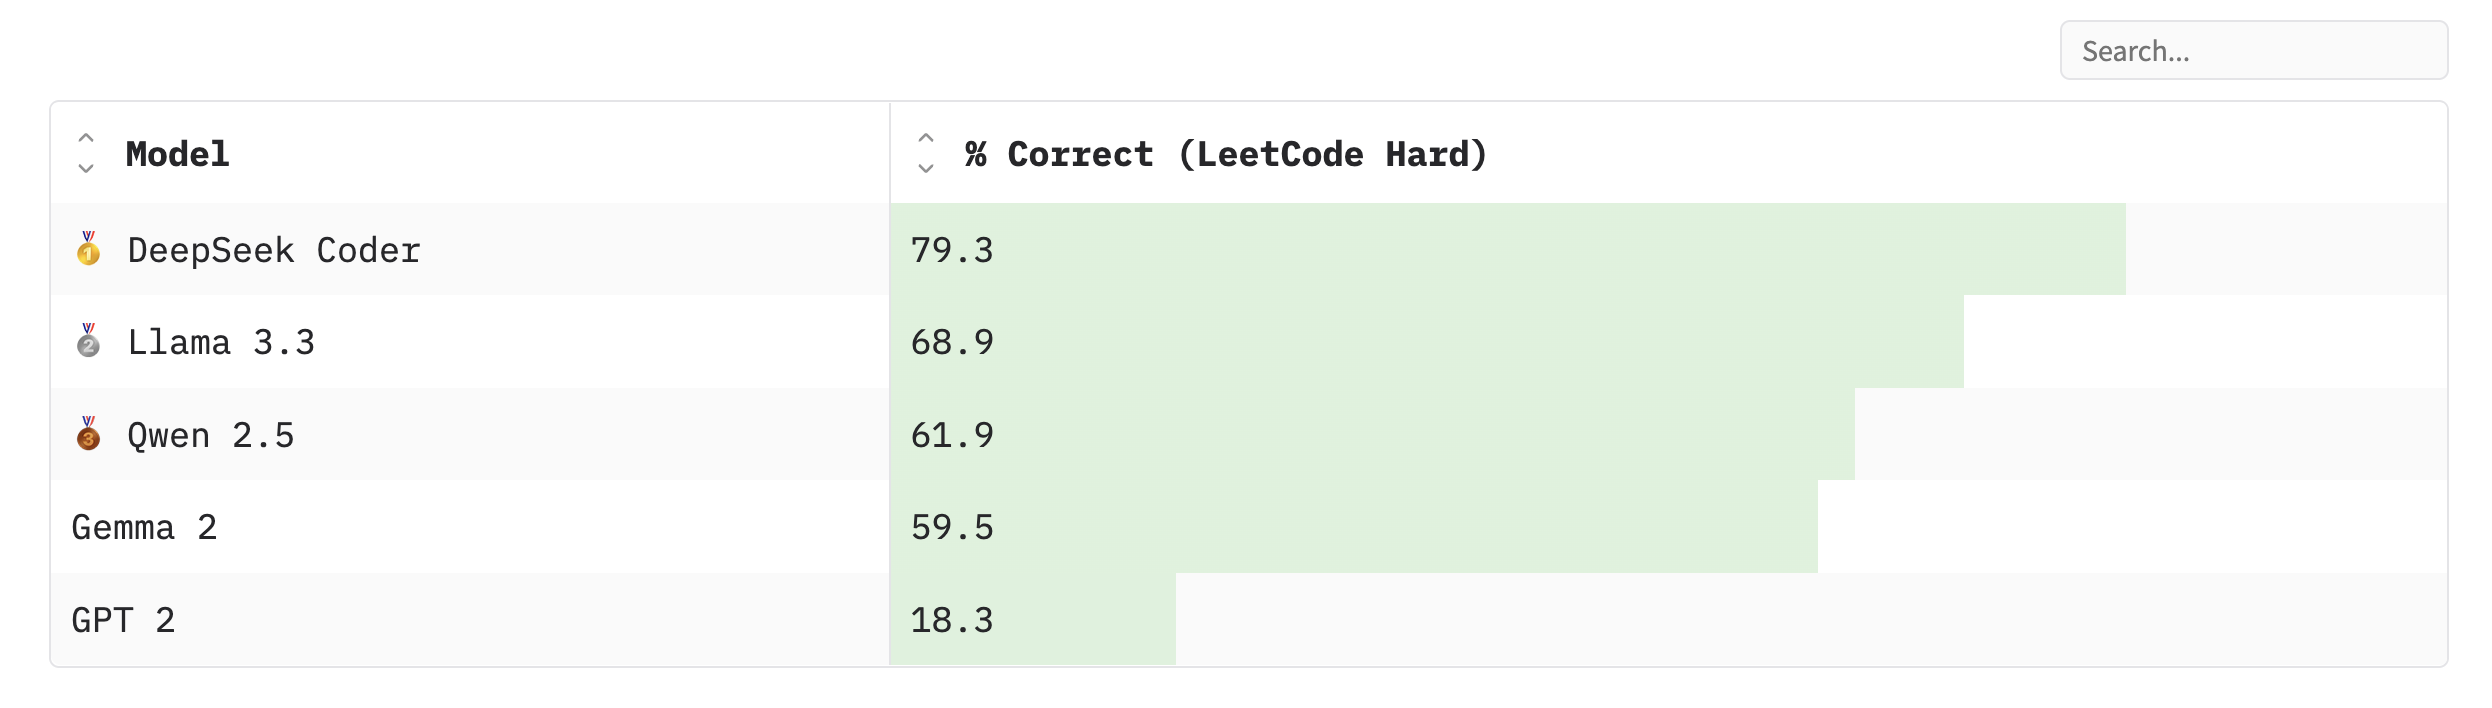Click the downward sort chevron on Model column

point(85,170)
